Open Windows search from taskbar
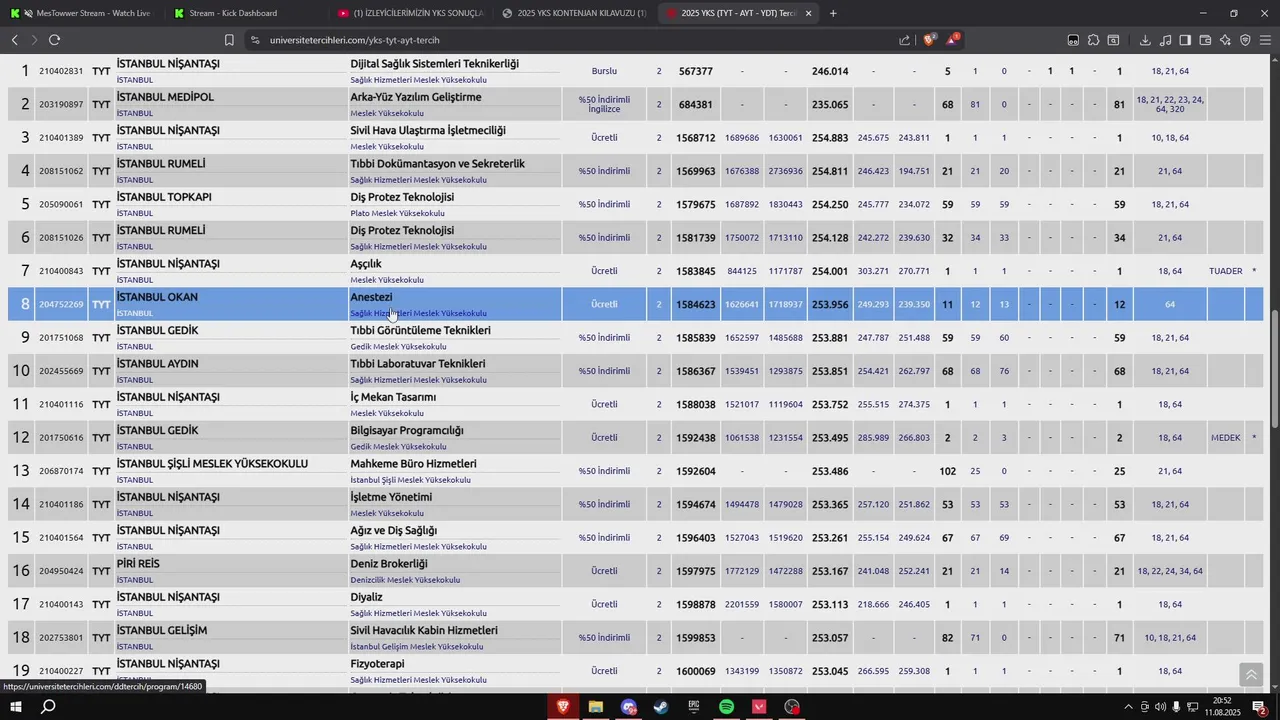The height and width of the screenshot is (720, 1280). click(x=48, y=707)
